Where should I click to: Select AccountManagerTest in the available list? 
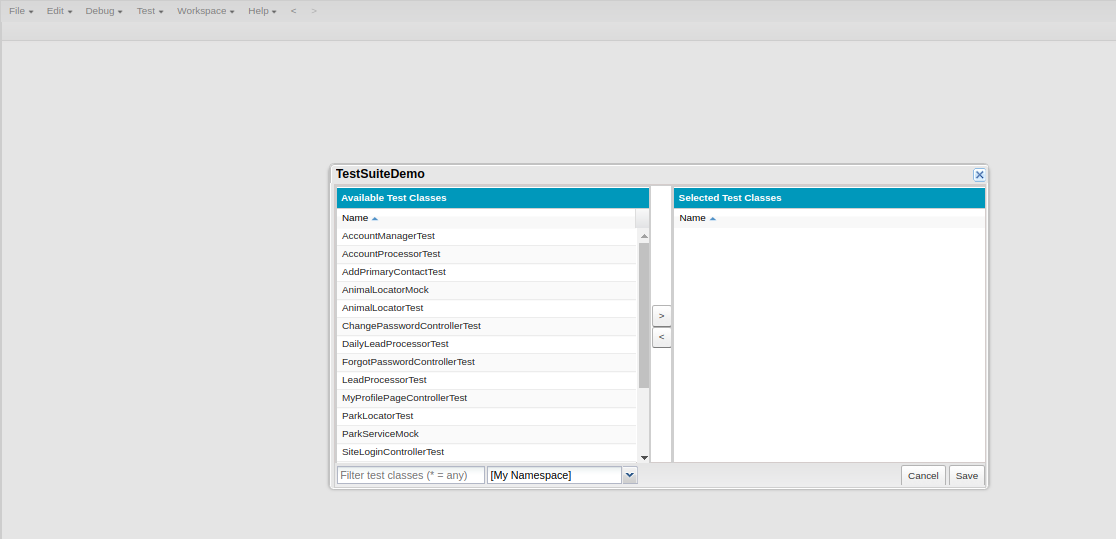[x=388, y=236]
